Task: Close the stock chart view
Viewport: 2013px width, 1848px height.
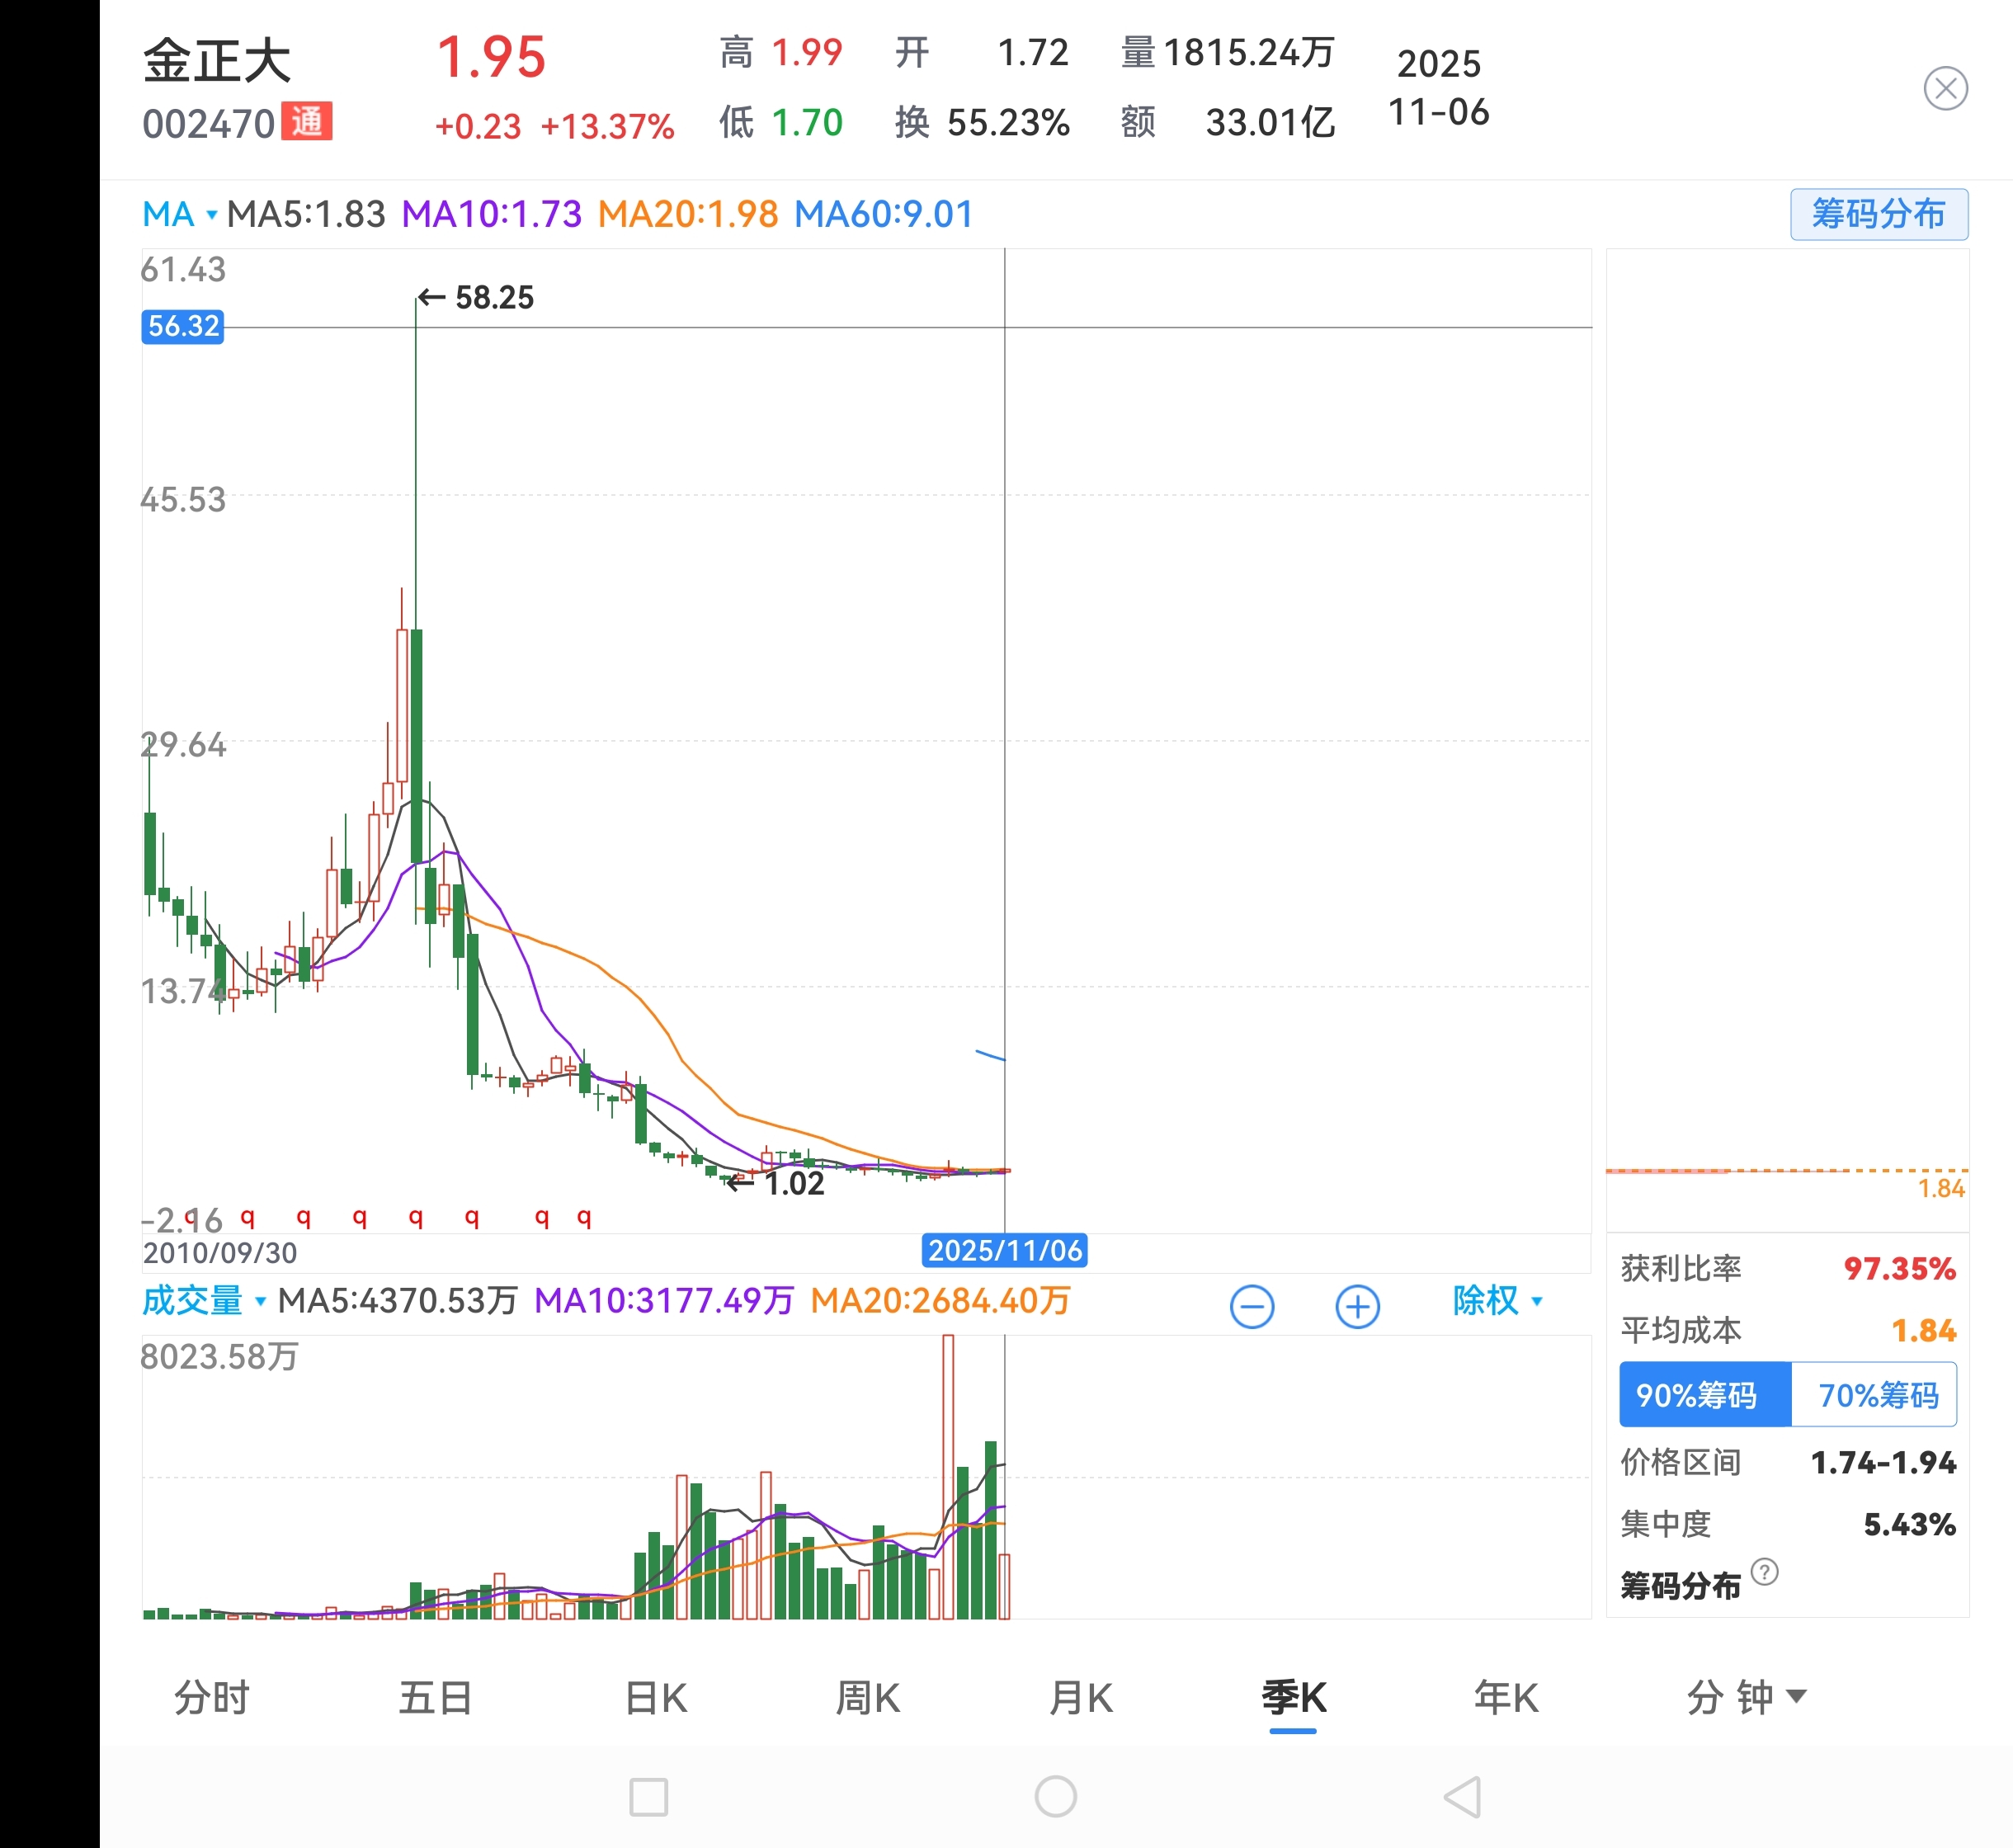Action: coord(1945,89)
